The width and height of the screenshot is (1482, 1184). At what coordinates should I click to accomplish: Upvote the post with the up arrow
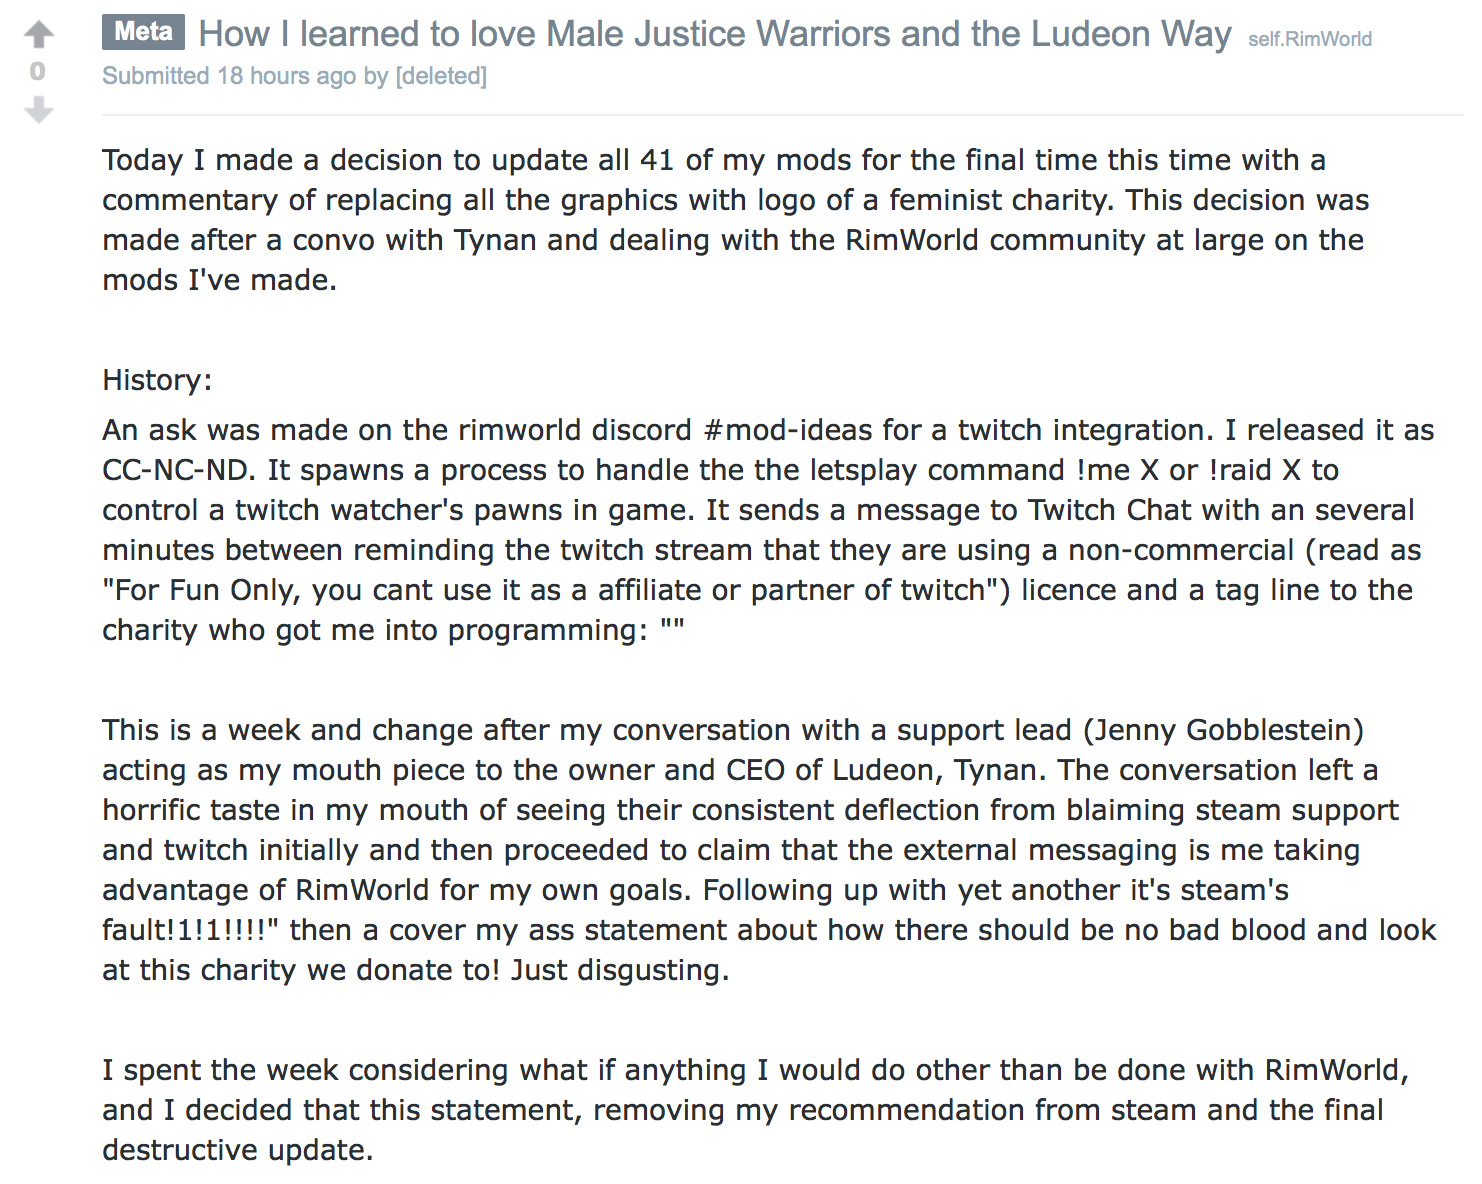pos(39,35)
